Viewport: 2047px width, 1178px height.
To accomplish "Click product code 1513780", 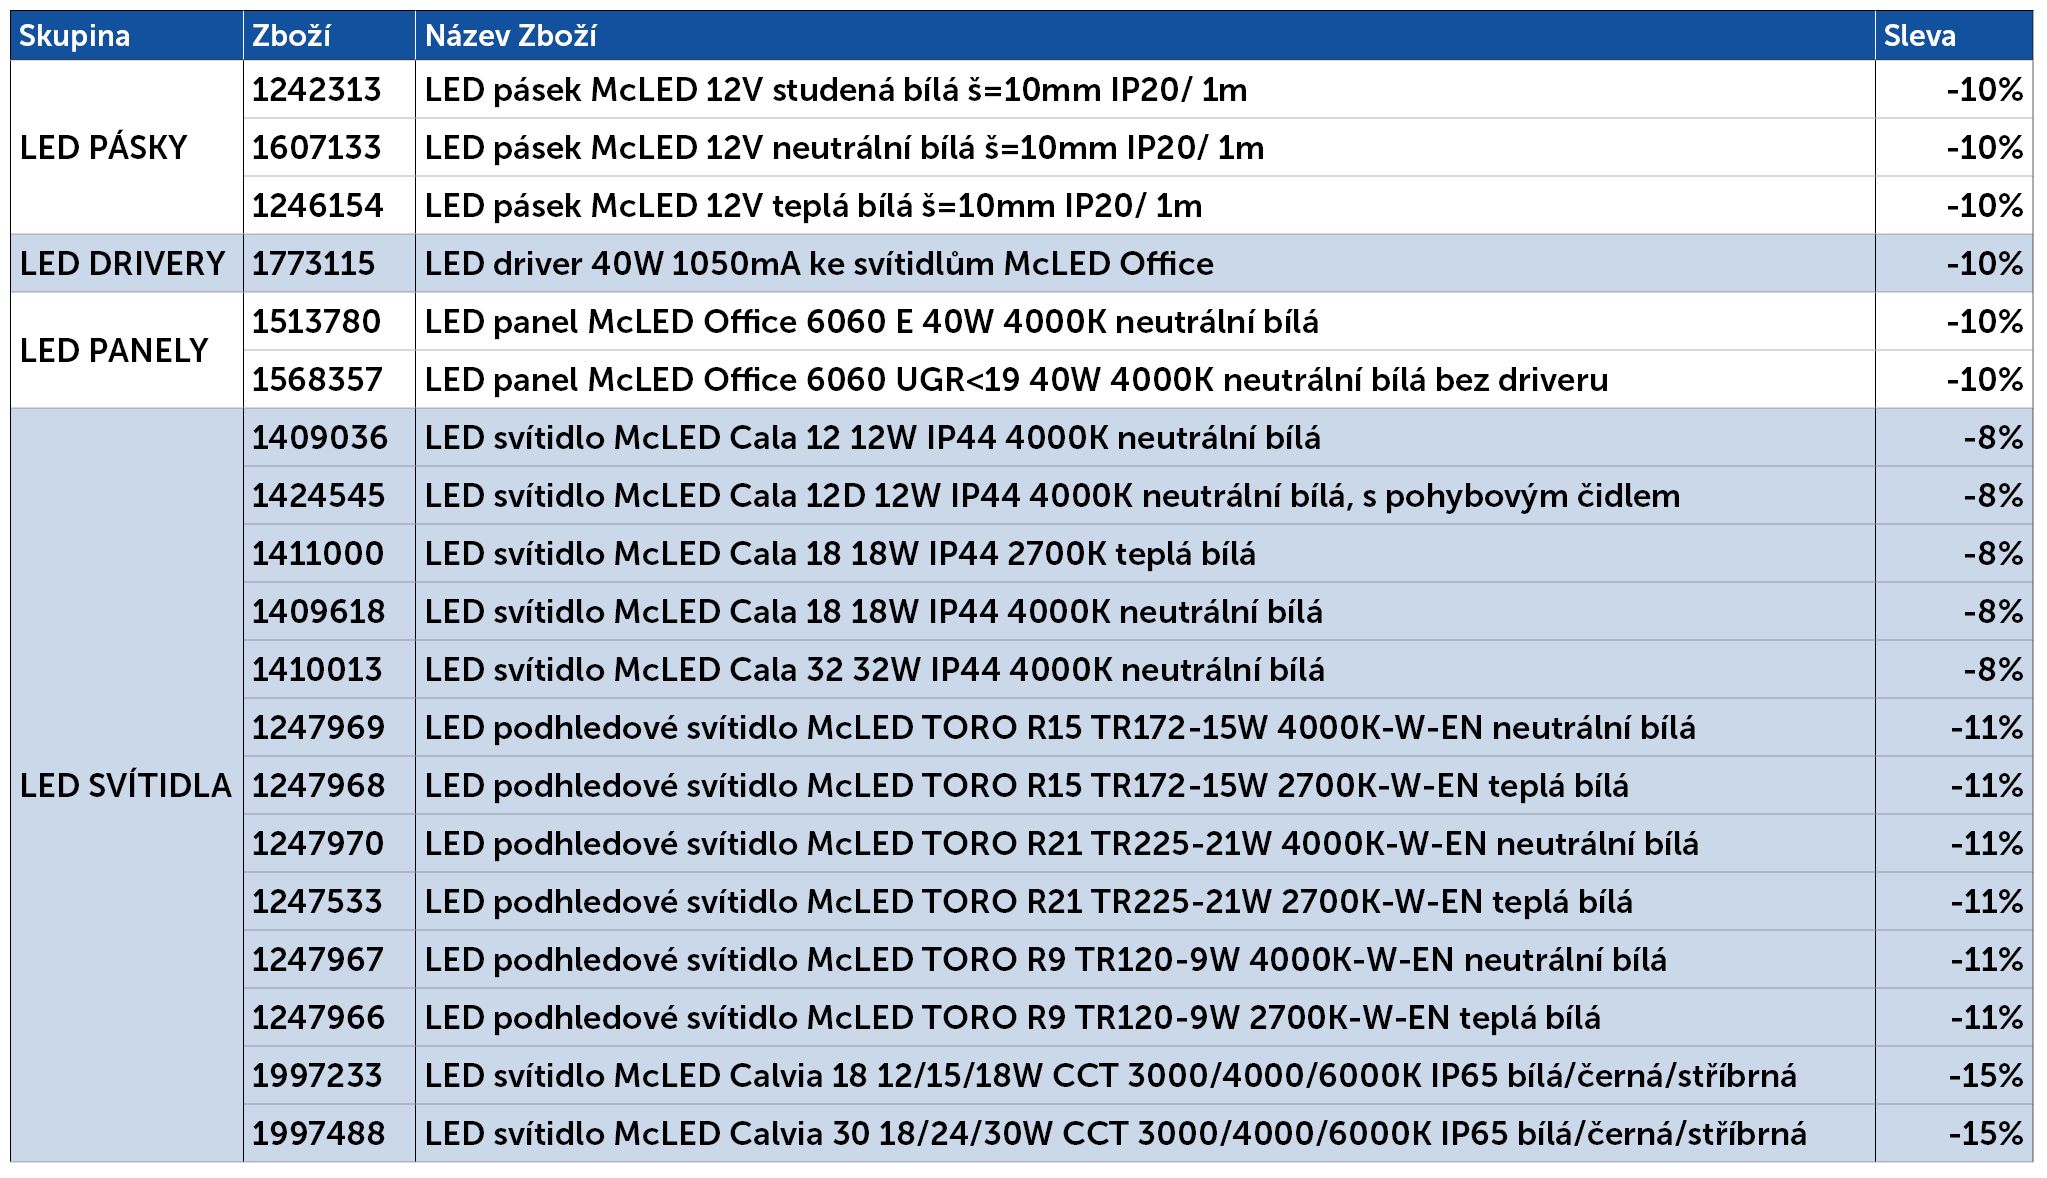I will [x=316, y=322].
